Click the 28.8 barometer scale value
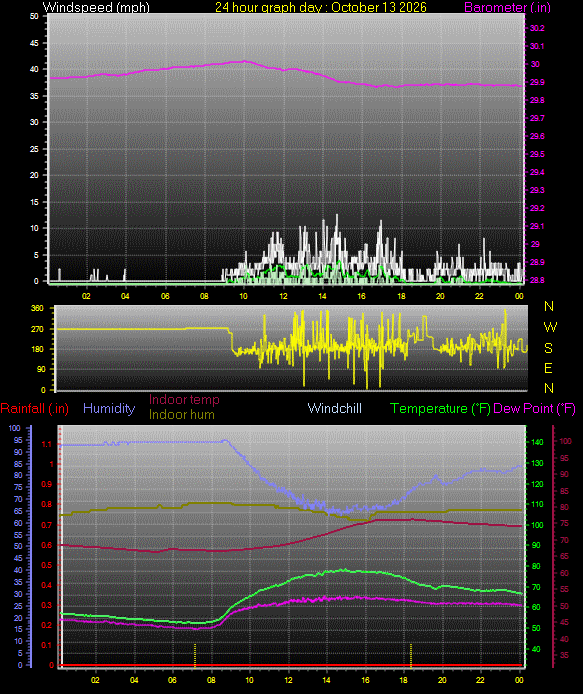This screenshot has width=583, height=694. [x=537, y=280]
